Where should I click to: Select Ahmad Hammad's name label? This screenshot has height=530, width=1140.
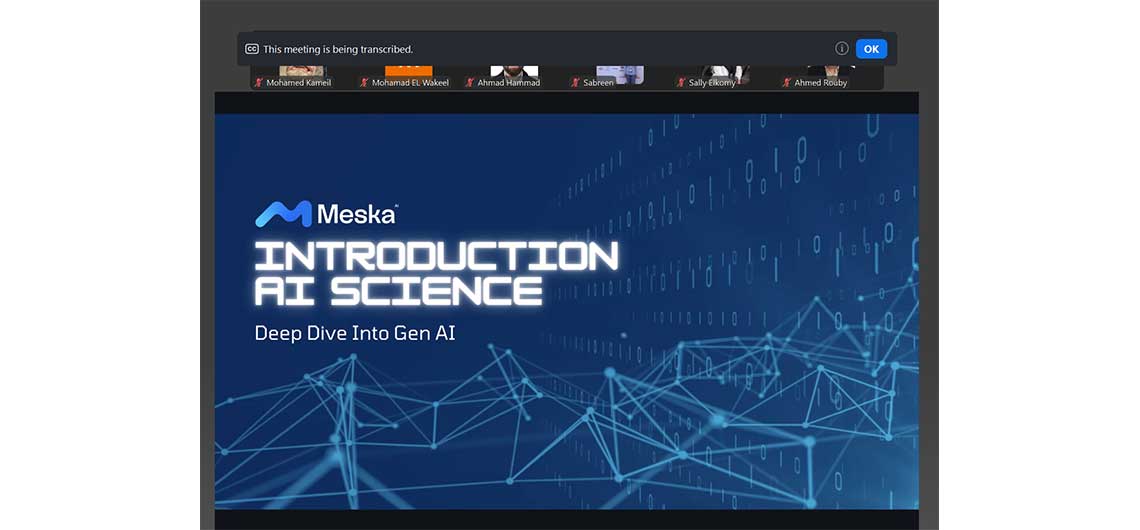click(x=509, y=83)
